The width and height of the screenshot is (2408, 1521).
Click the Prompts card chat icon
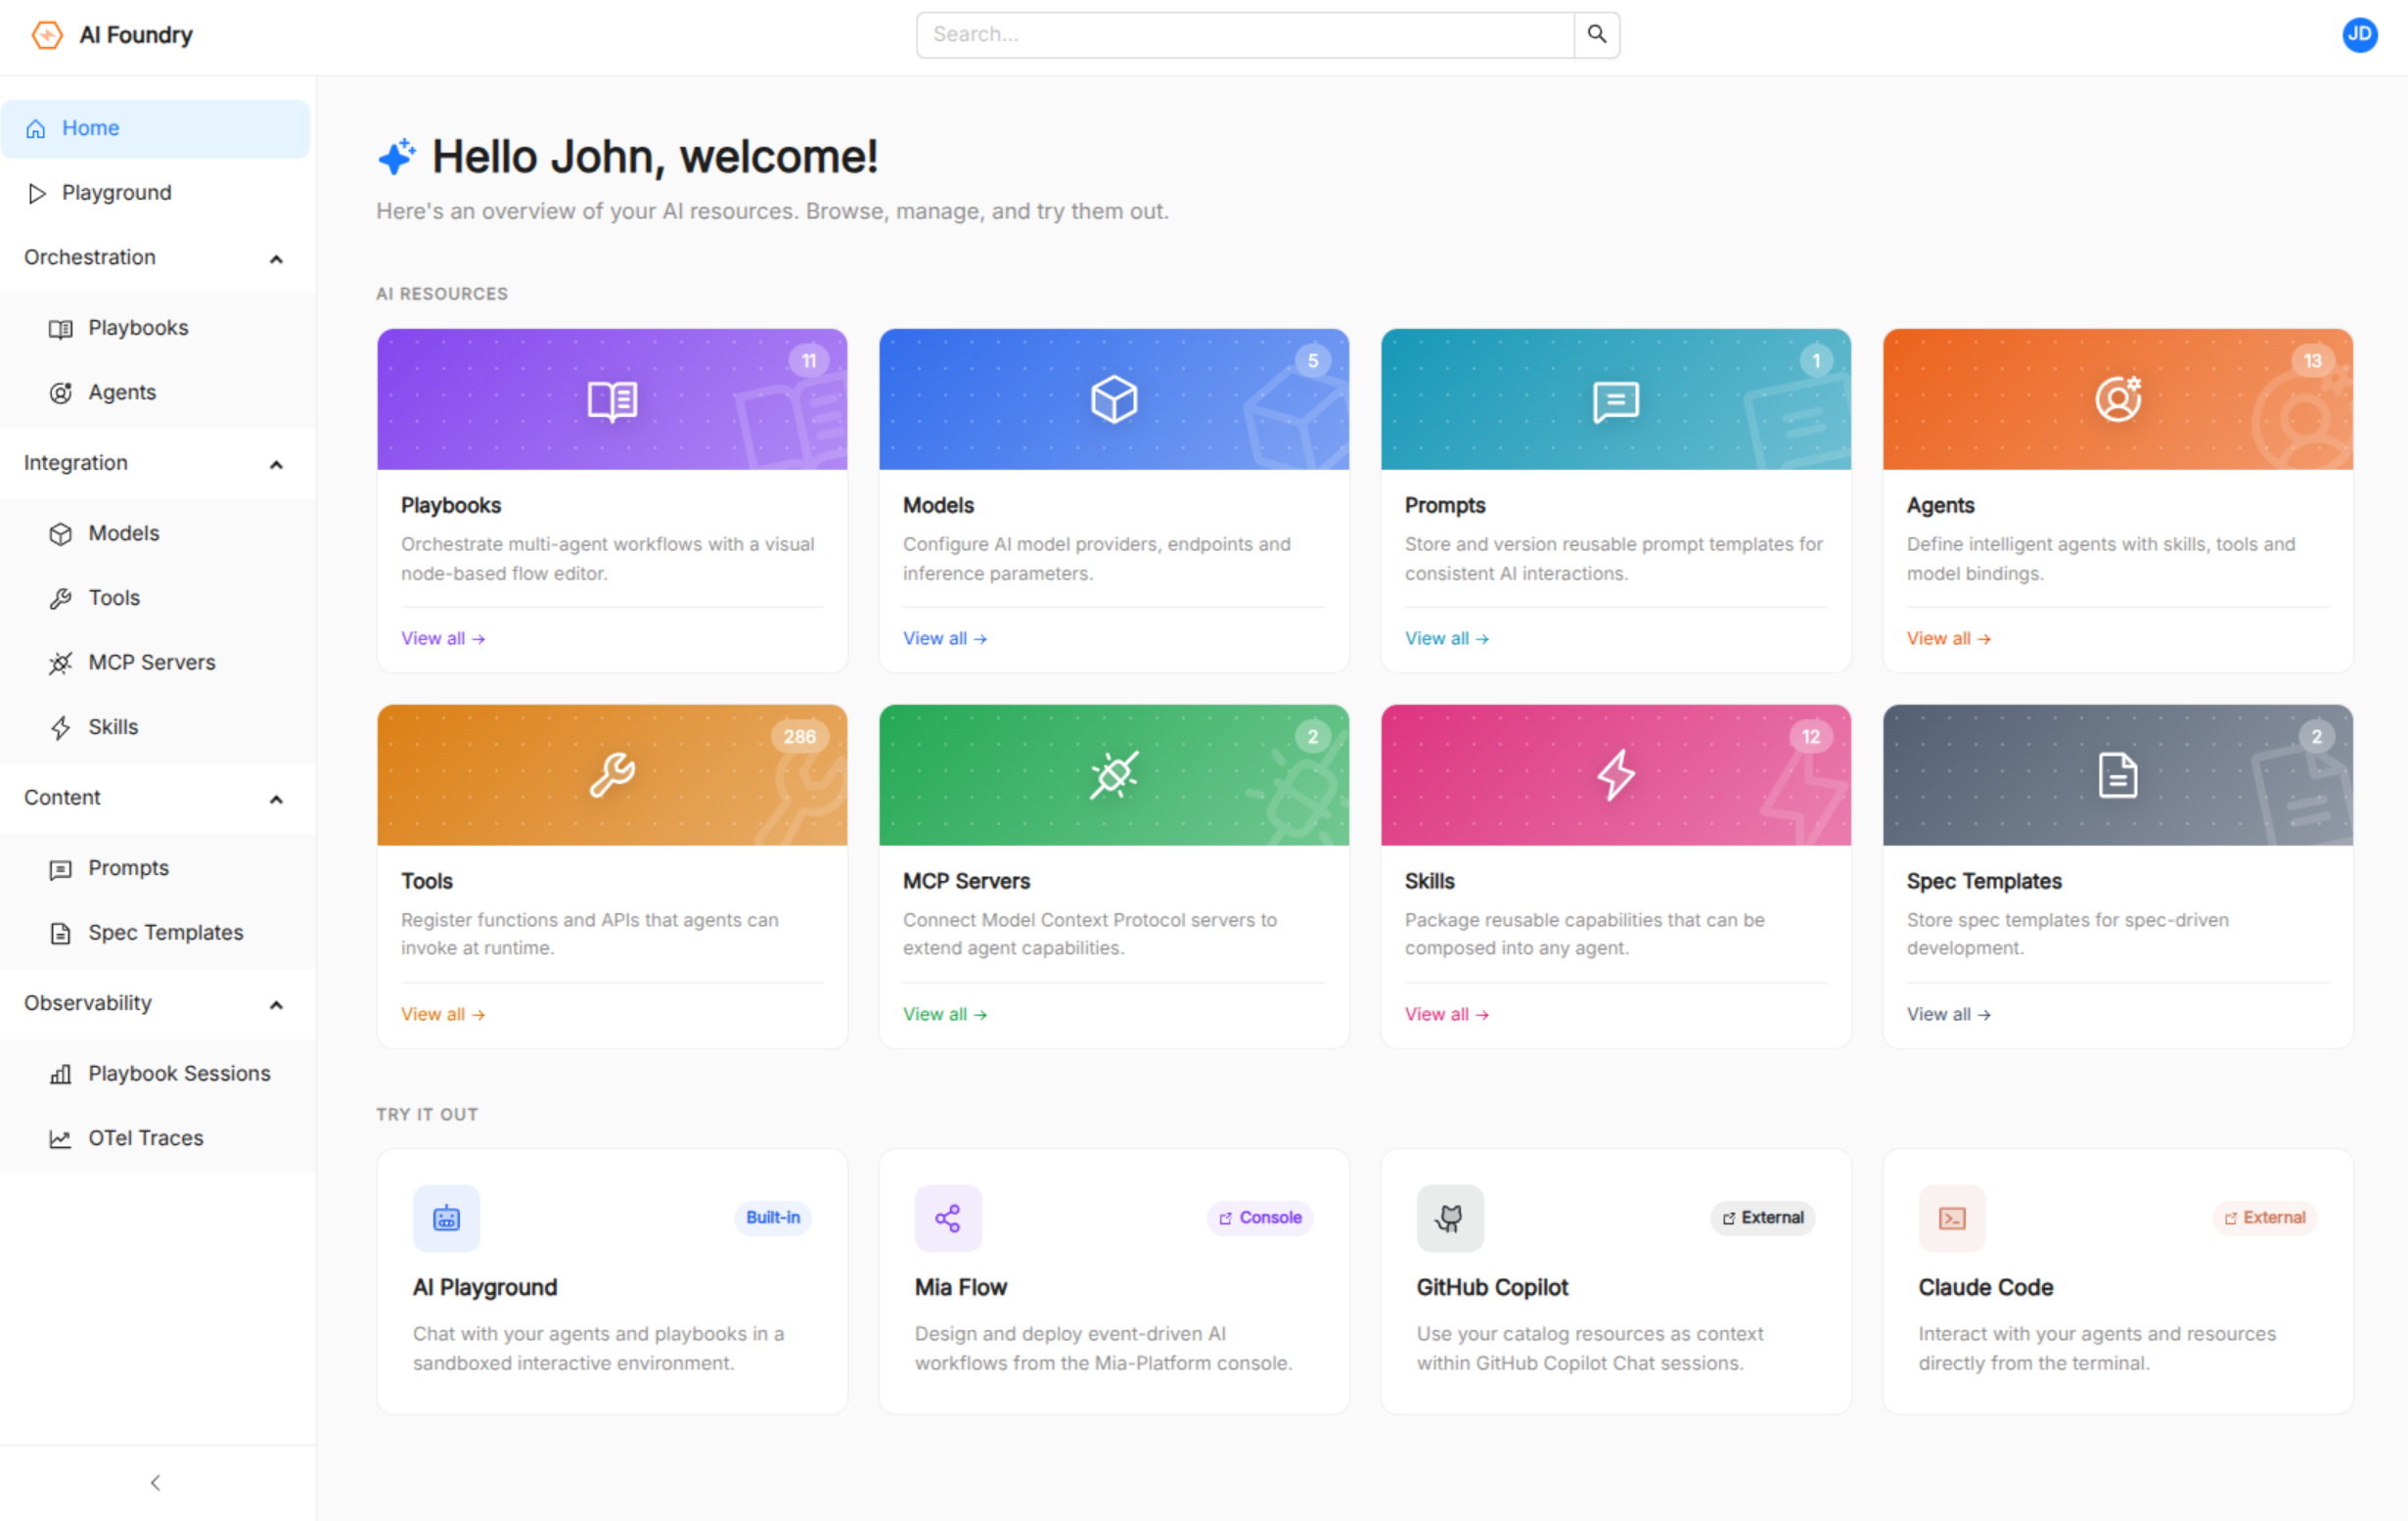(1615, 401)
